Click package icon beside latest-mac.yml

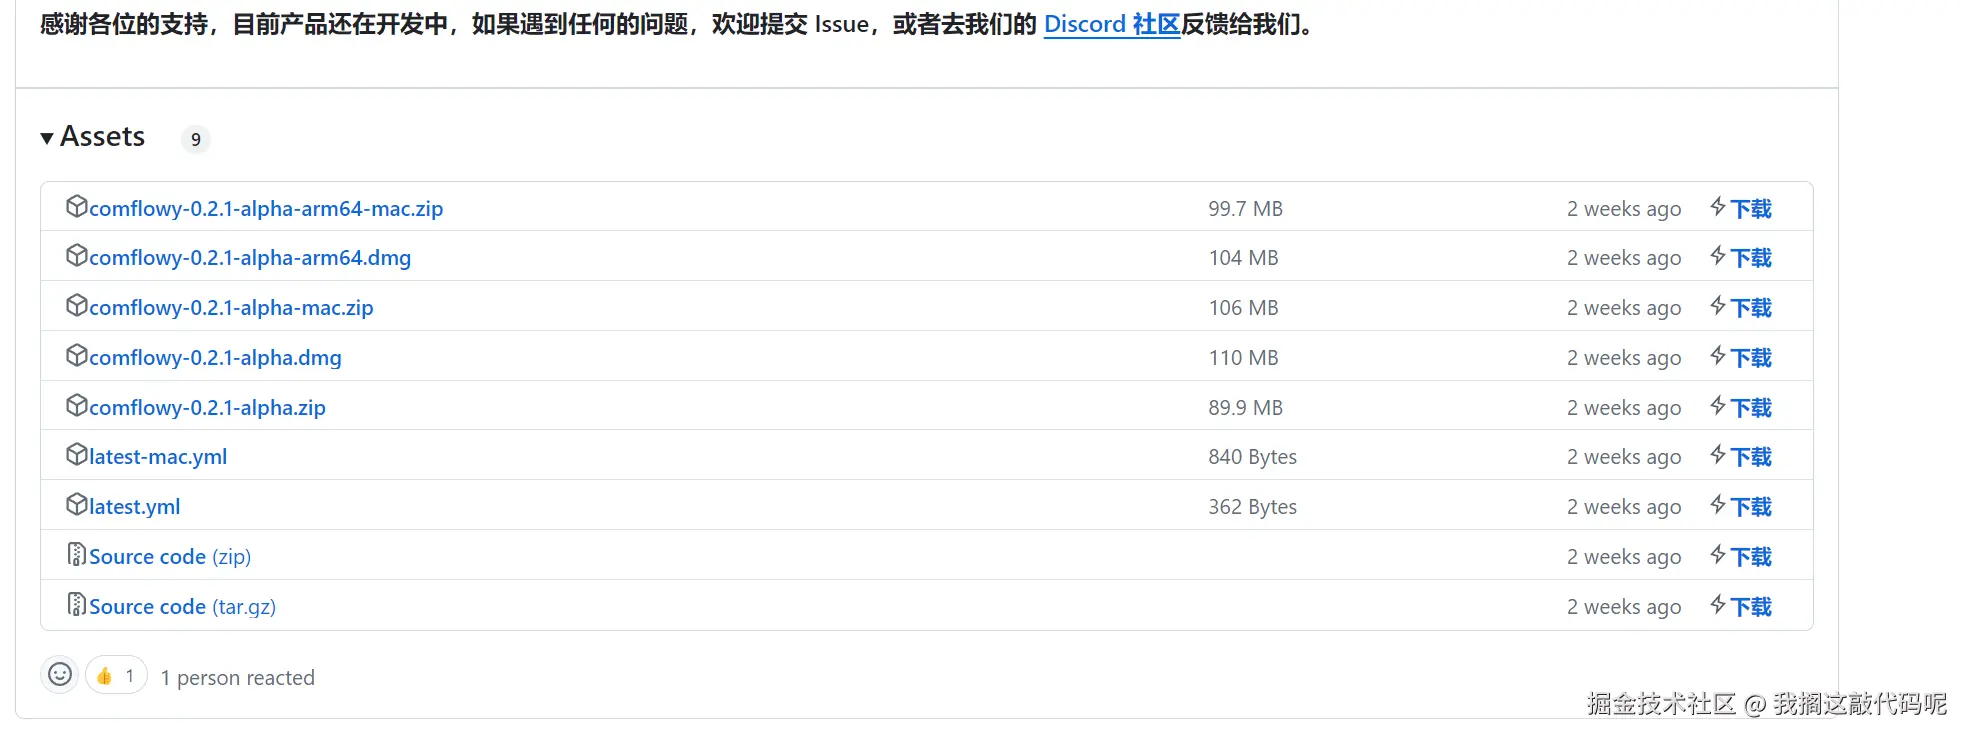click(77, 455)
